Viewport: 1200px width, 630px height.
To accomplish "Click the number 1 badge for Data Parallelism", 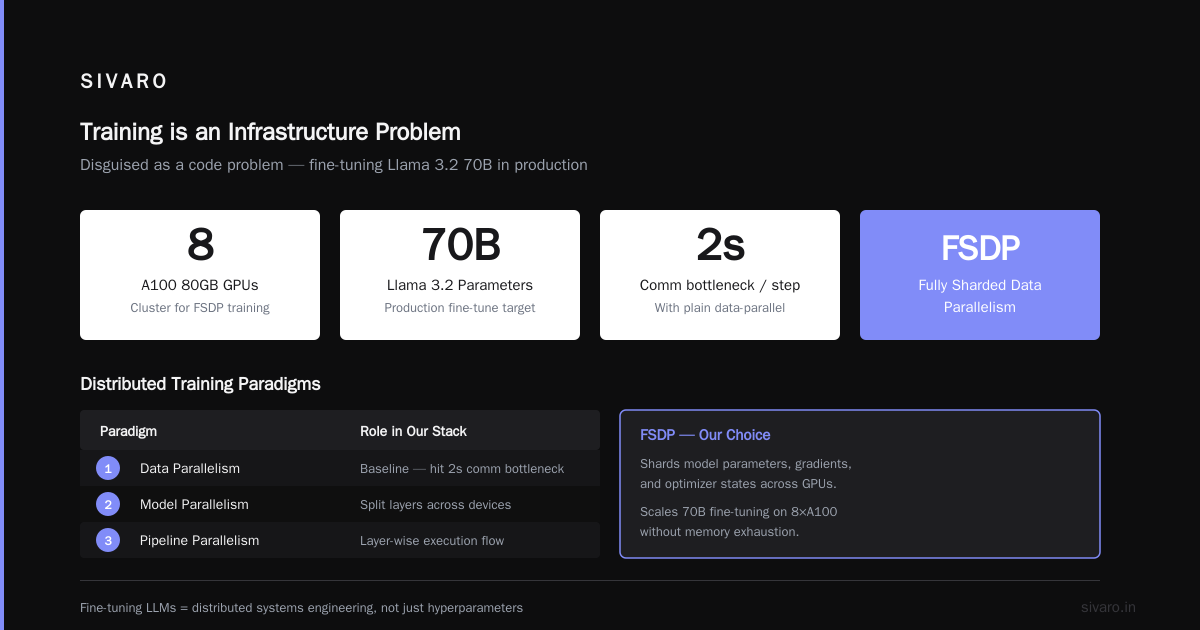I will (108, 468).
